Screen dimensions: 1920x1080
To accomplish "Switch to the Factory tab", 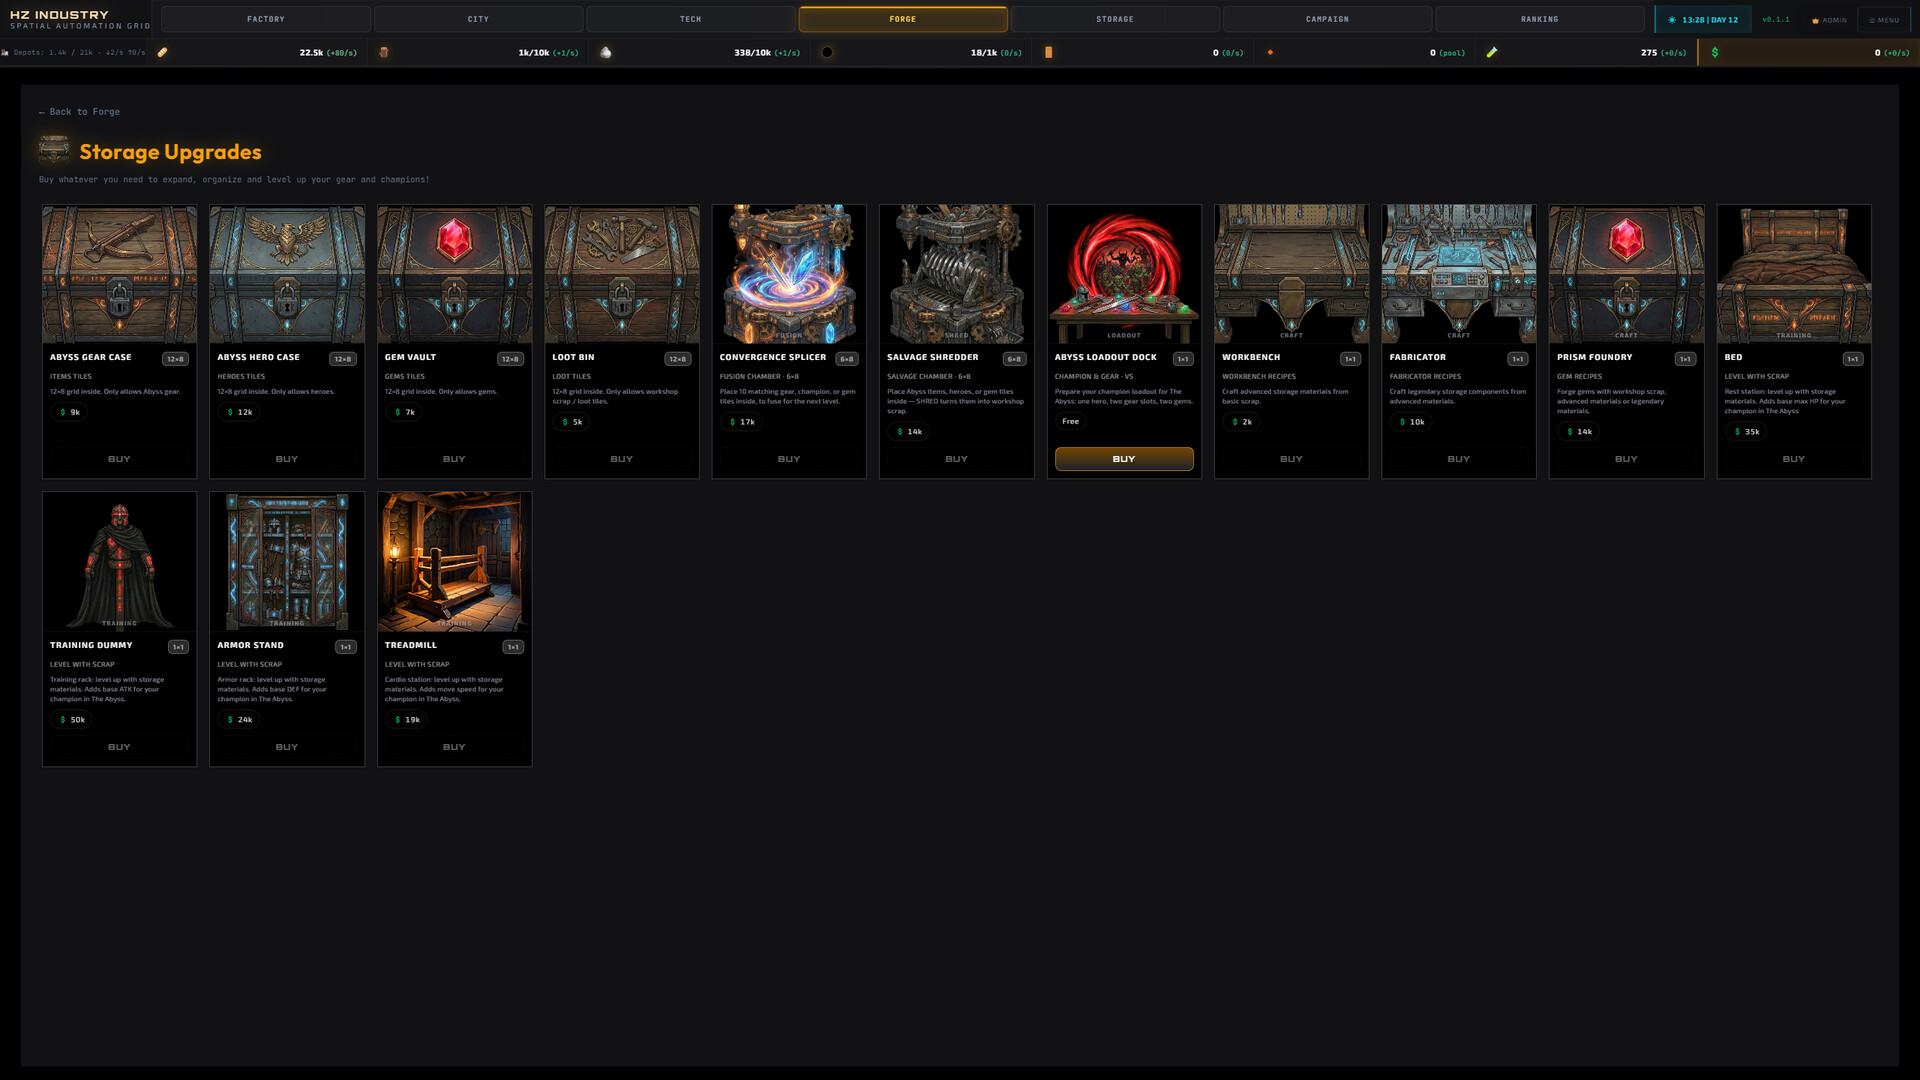I will (266, 19).
